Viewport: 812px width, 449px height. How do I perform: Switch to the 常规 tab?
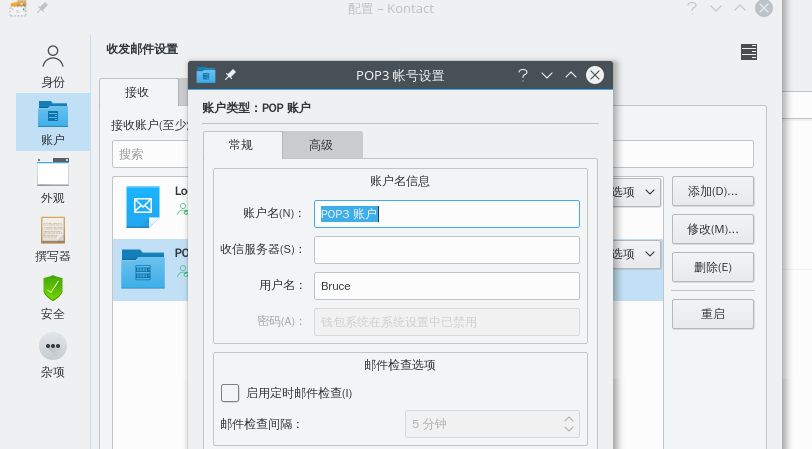[241, 145]
